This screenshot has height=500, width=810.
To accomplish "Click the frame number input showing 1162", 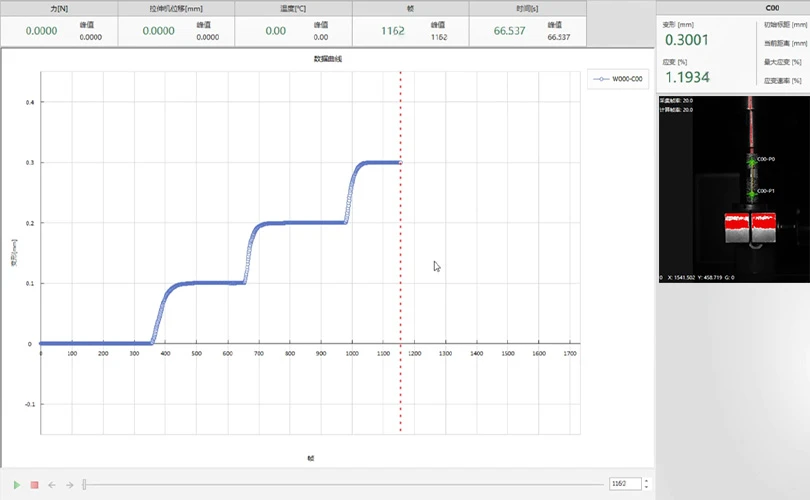I will pyautogui.click(x=625, y=483).
